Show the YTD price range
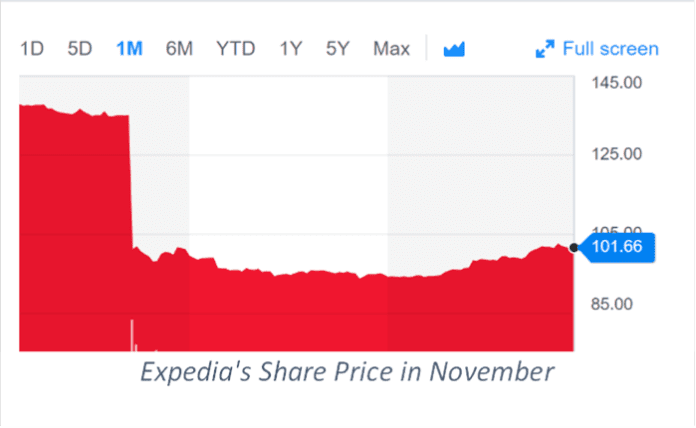The image size is (696, 428). [236, 49]
